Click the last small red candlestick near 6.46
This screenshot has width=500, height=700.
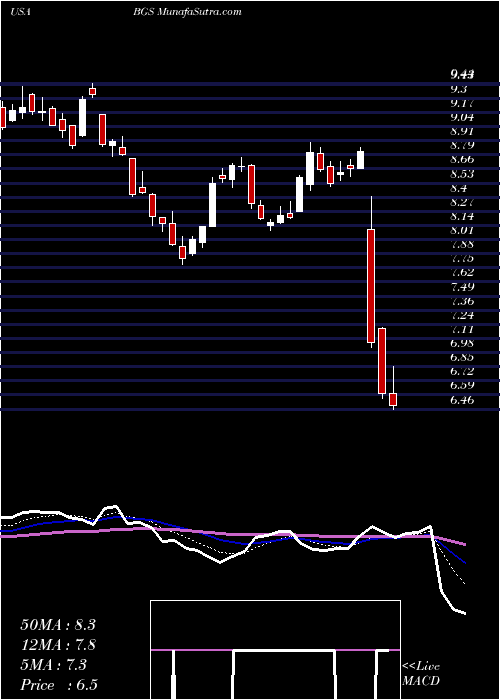[x=393, y=400]
